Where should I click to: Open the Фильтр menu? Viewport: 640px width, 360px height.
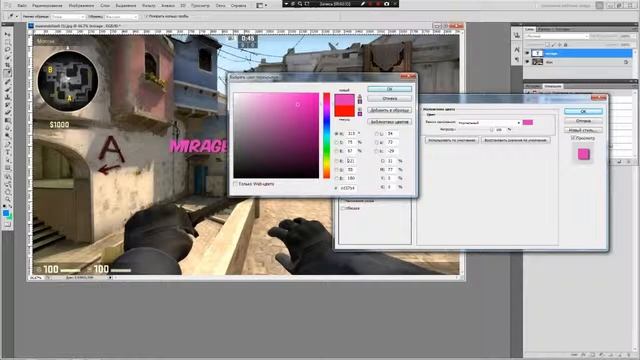[149, 6]
